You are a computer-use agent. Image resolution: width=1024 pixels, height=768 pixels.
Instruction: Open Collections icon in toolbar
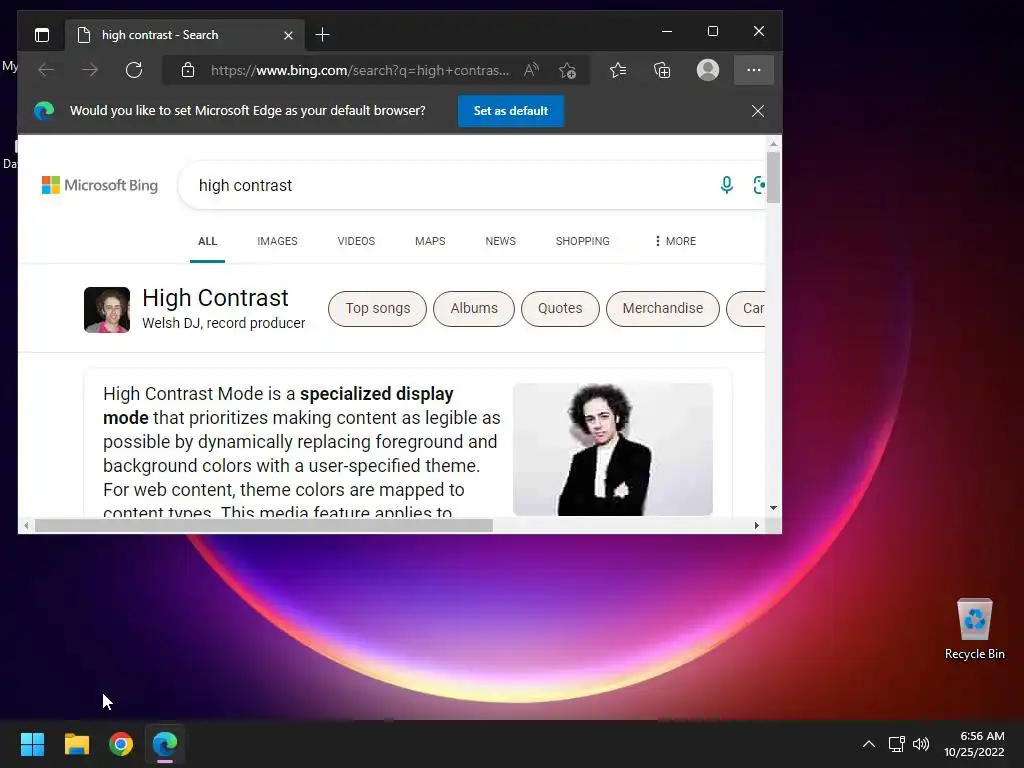[x=662, y=70]
